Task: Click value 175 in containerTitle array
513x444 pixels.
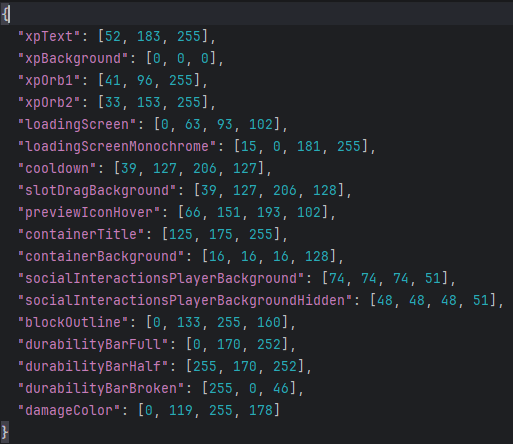Action: click(x=221, y=234)
